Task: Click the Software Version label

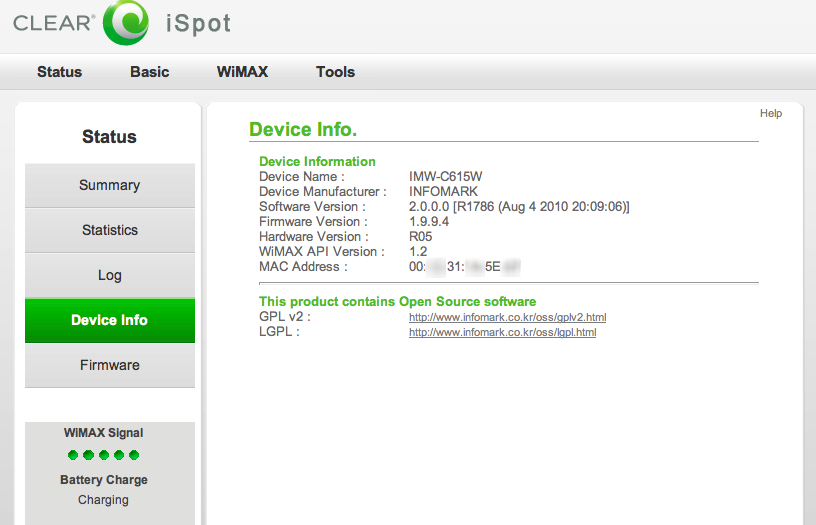Action: [312, 207]
